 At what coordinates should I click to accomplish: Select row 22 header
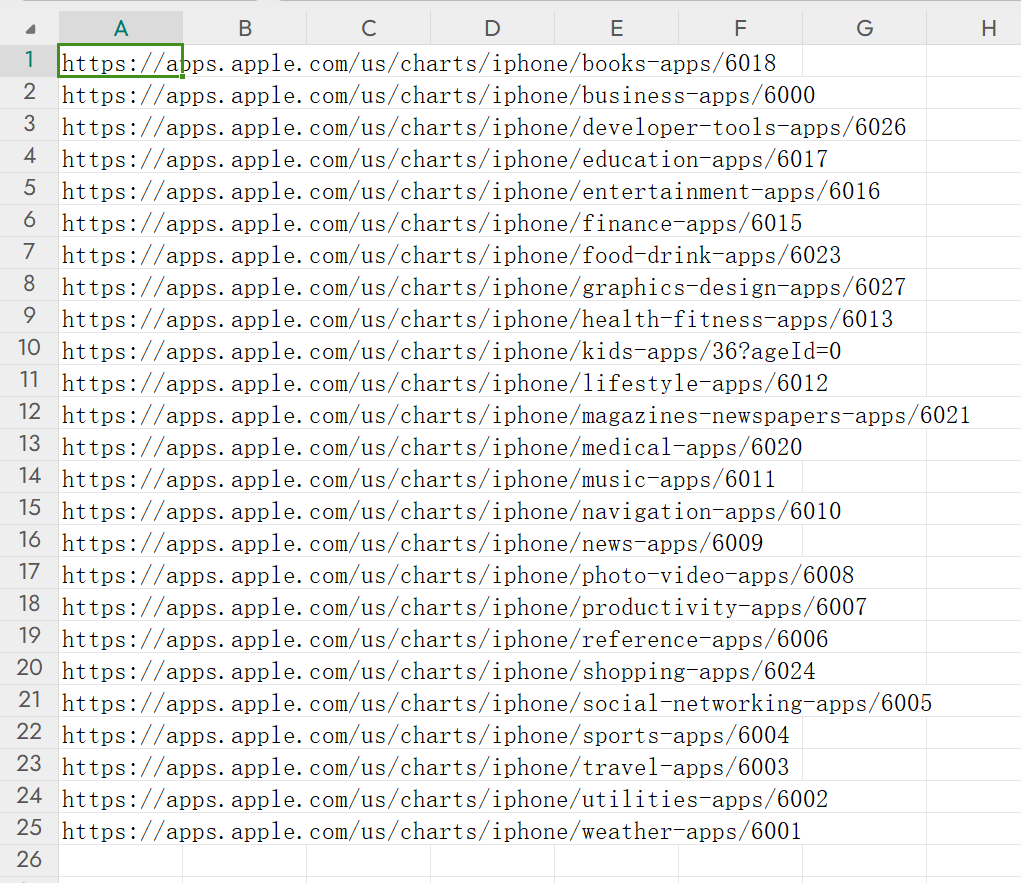[29, 732]
